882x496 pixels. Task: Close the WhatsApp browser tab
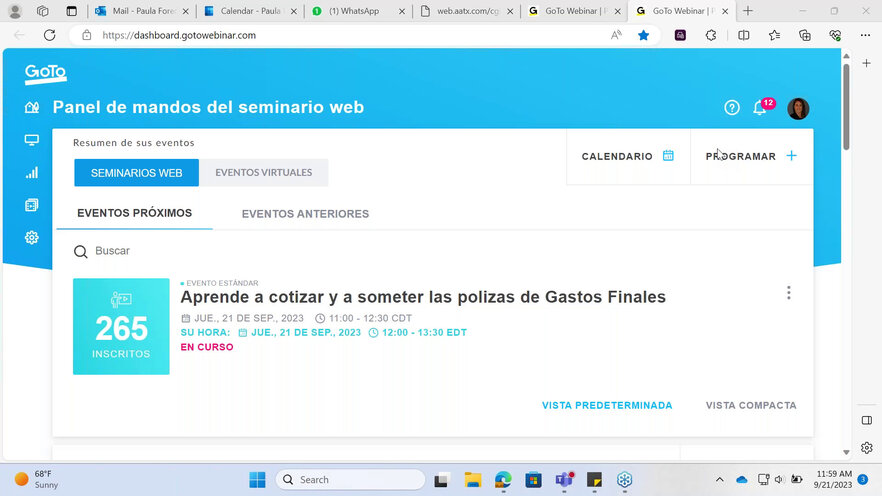coord(402,11)
